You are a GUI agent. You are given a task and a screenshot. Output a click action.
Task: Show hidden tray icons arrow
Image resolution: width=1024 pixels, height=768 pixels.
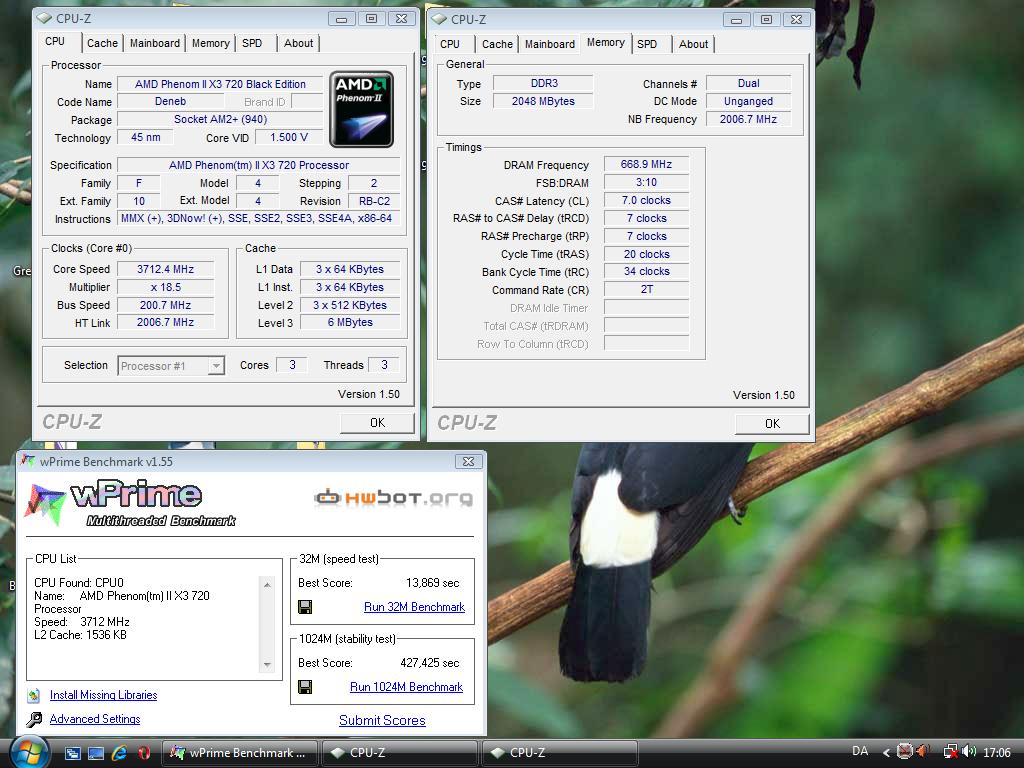[x=886, y=752]
